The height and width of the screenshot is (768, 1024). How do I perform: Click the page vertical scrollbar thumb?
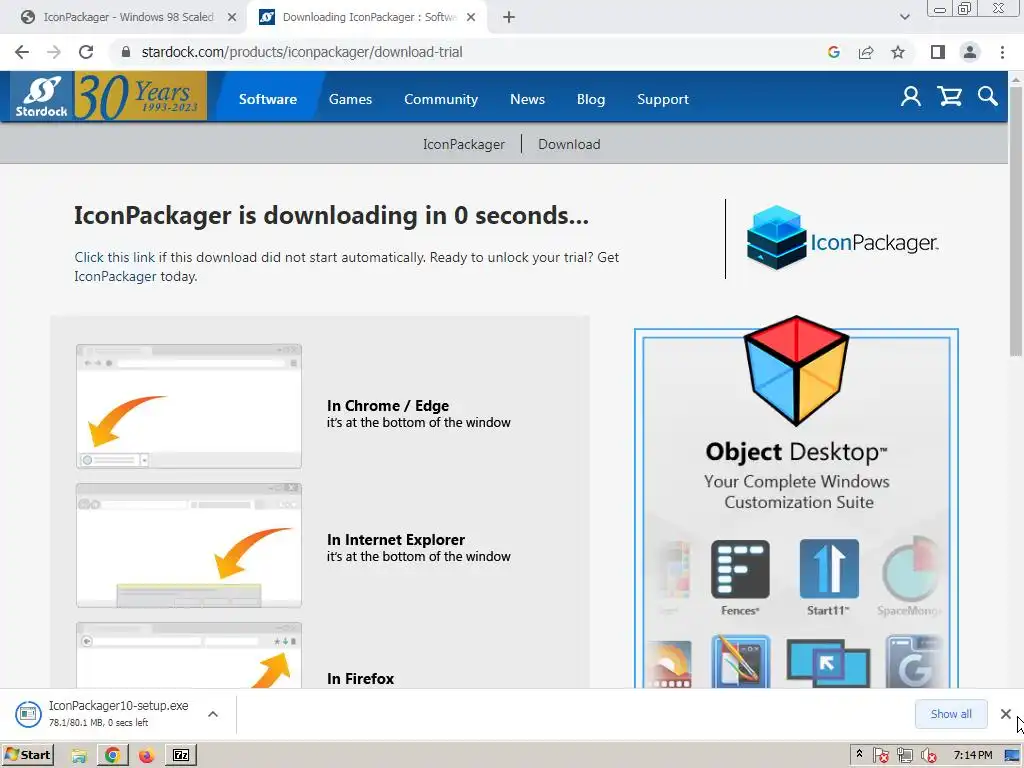1016,220
